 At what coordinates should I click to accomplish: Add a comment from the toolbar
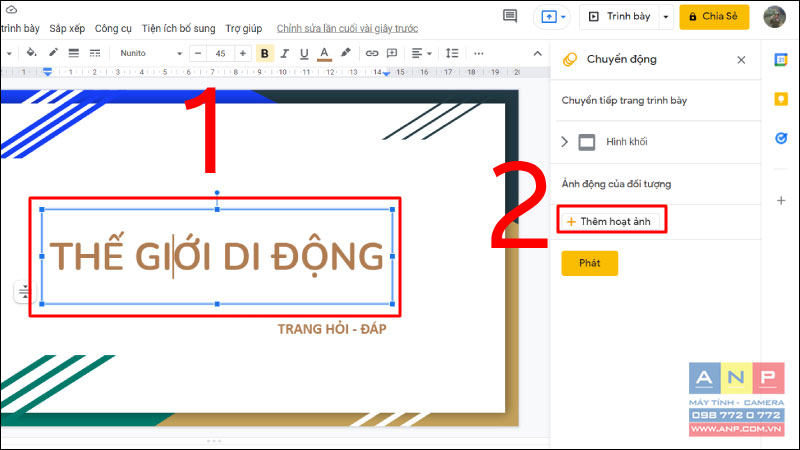point(392,53)
